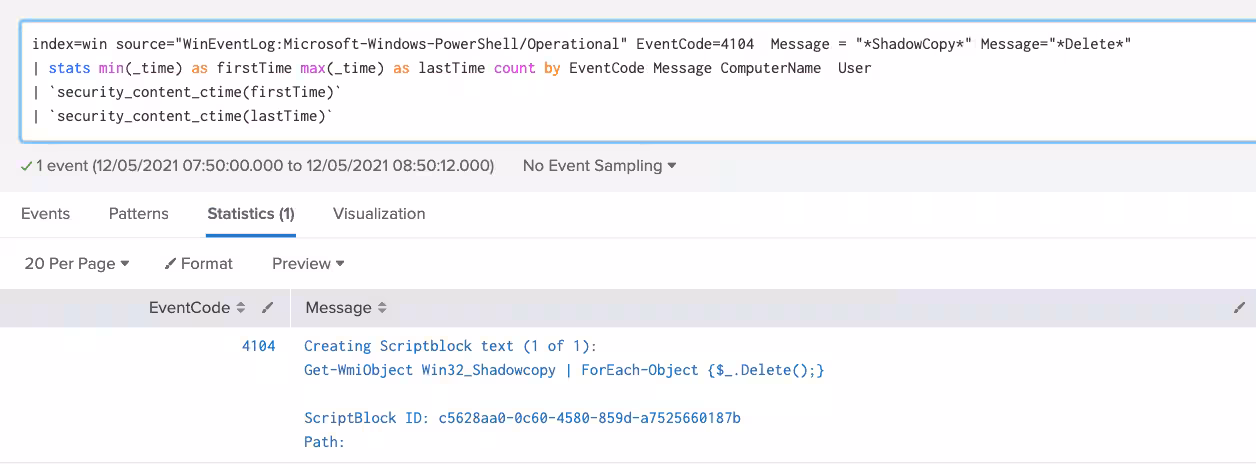The height and width of the screenshot is (464, 1256).
Task: Click the EventCode column sort arrows
Action: click(240, 308)
